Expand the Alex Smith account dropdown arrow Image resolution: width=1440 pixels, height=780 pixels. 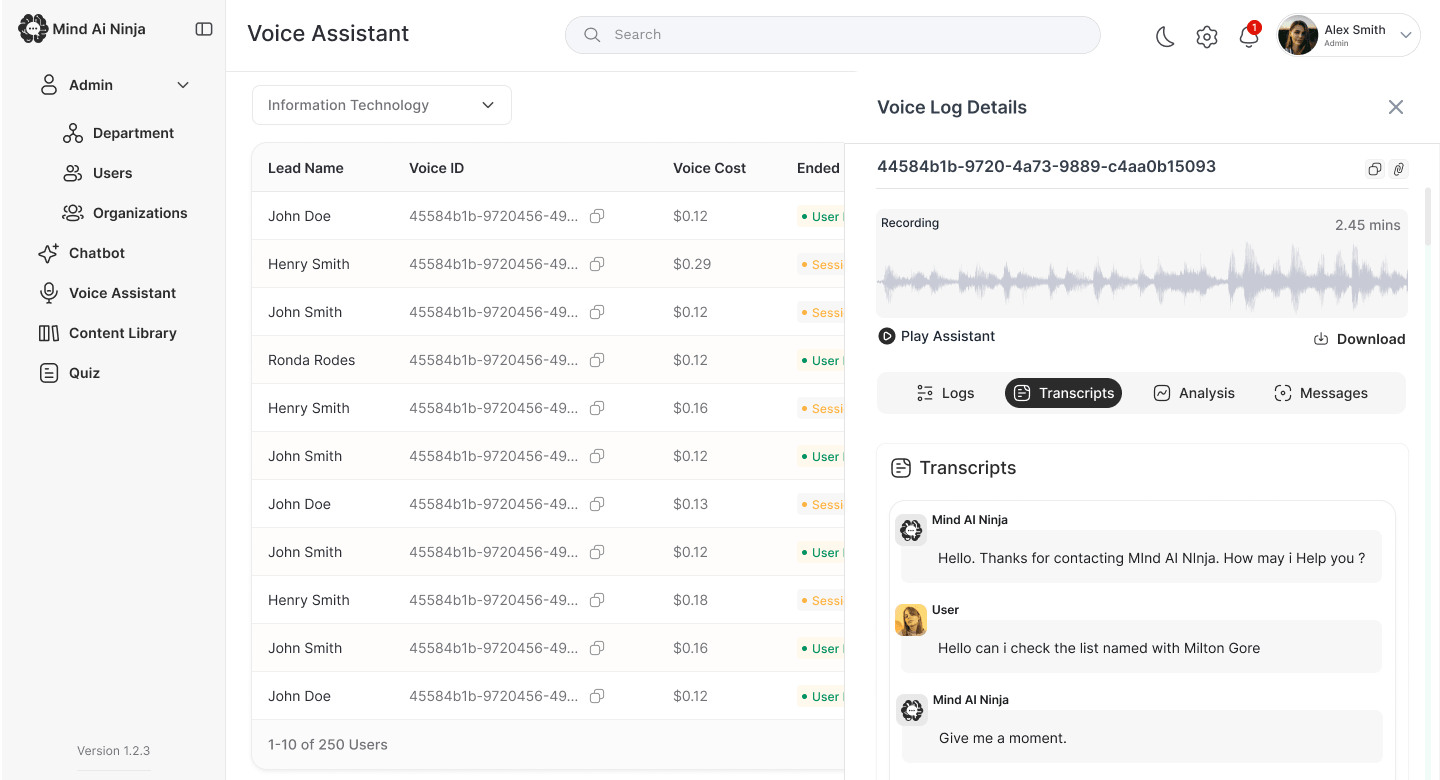[1405, 35]
